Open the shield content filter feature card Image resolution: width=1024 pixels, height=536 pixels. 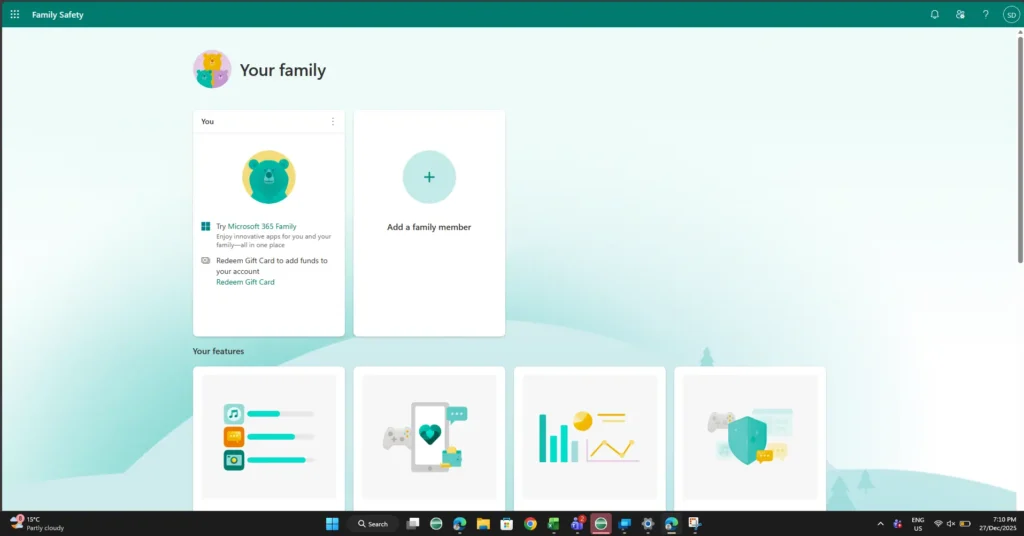click(x=750, y=437)
